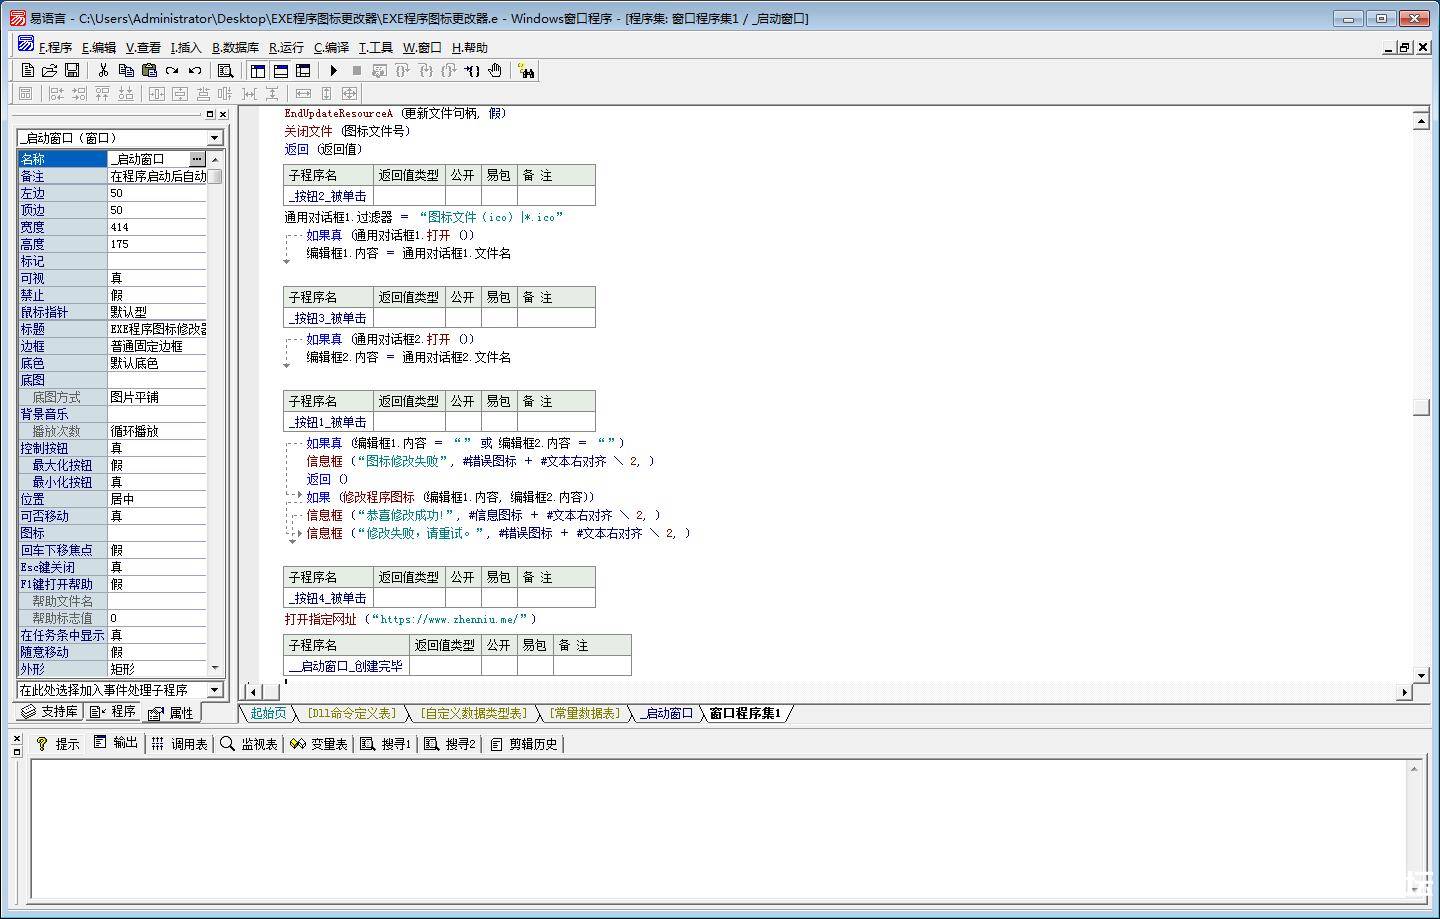The height and width of the screenshot is (919, 1440).
Task: Toggle the 可视 property value
Action: 155,277
